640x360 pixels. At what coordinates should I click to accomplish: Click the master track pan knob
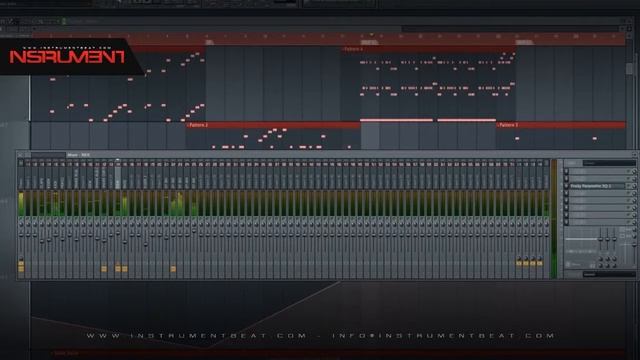pyautogui.click(x=21, y=224)
